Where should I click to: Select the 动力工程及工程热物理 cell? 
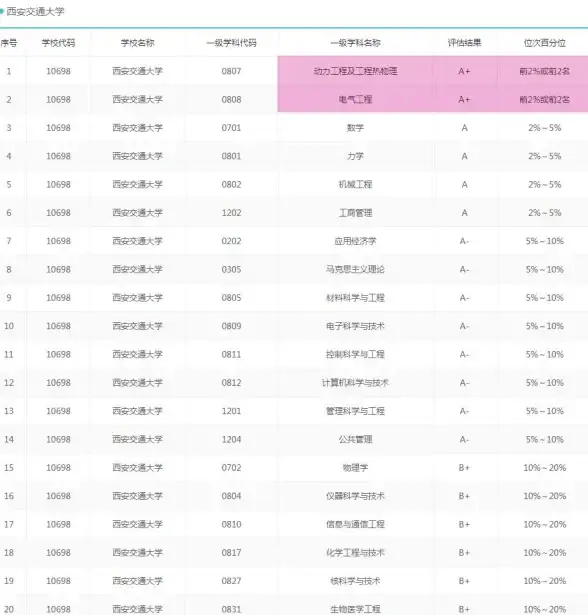(x=355, y=71)
